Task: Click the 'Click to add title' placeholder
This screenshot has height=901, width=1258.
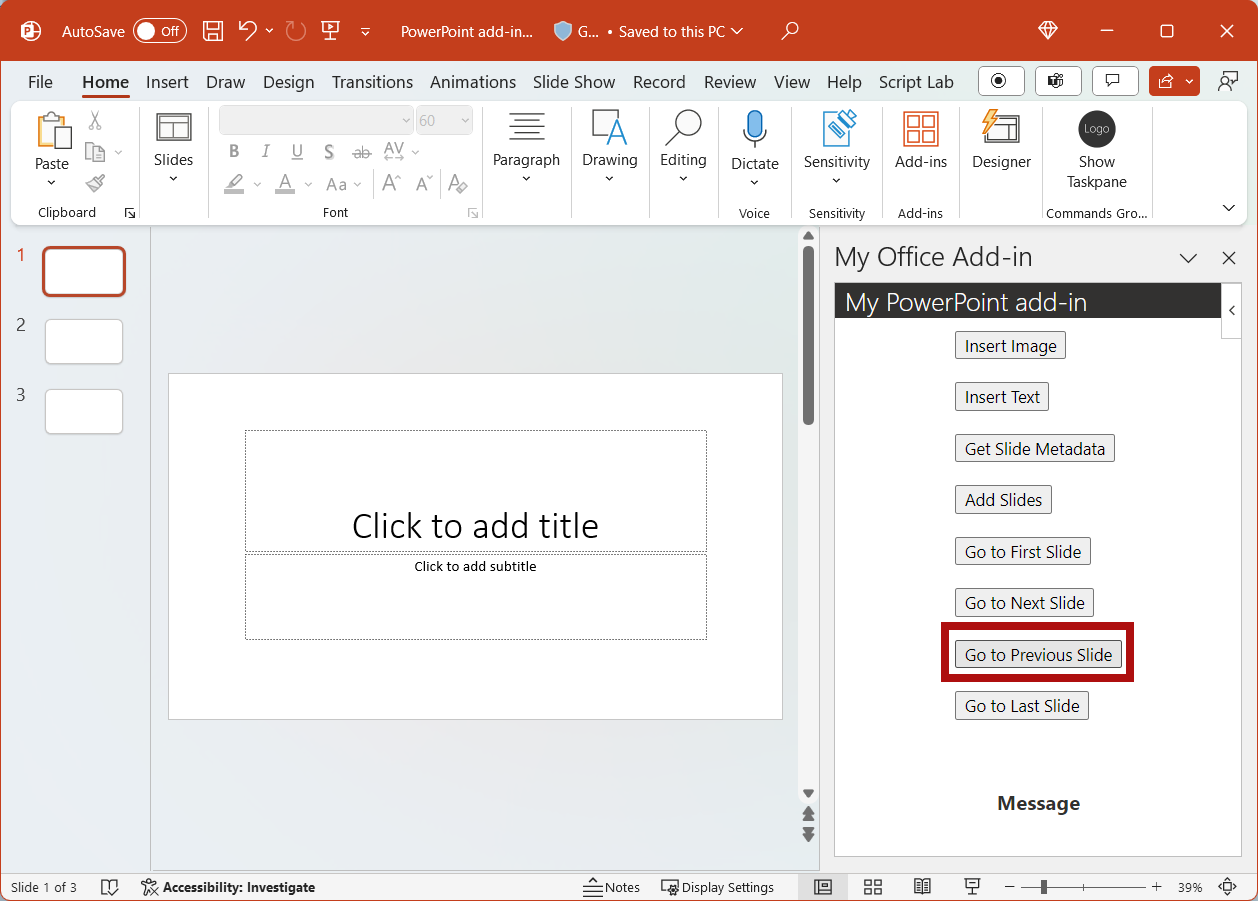Action: pos(476,491)
